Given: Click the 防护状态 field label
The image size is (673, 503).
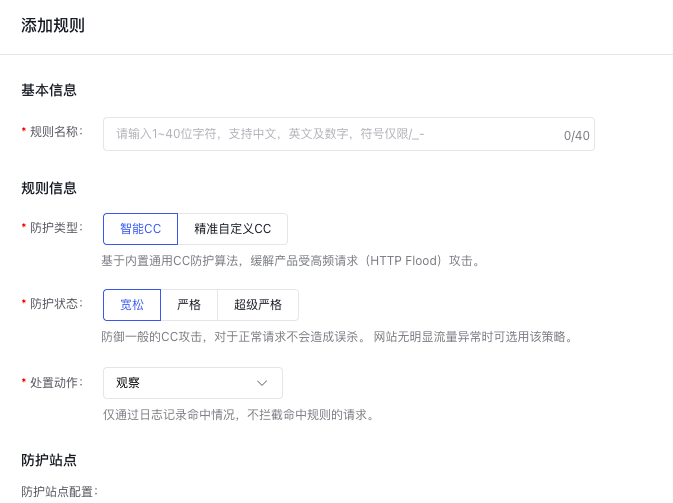Looking at the screenshot, I should tap(56, 304).
